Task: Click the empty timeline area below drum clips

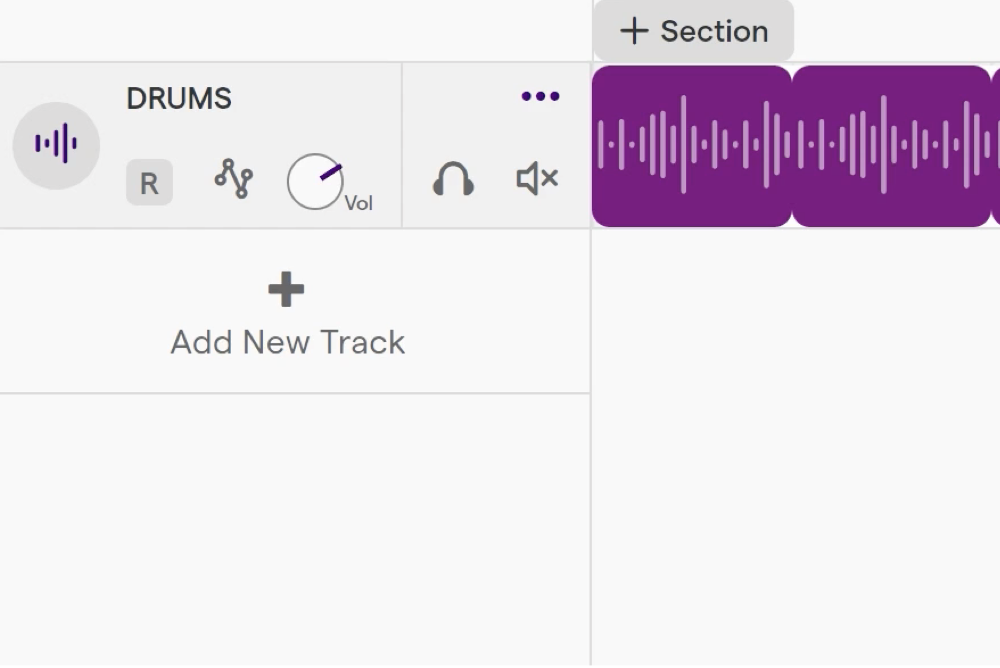Action: coord(796,447)
